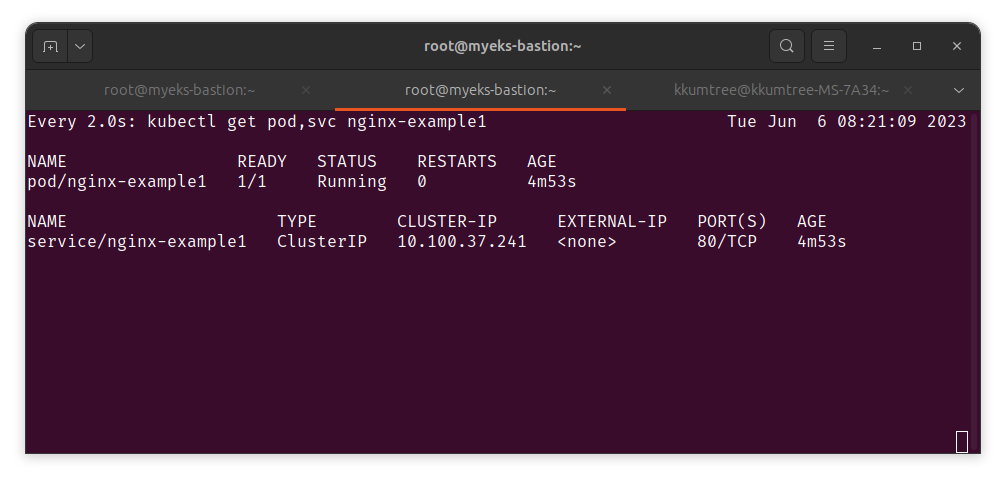Click the terminal cursor block
Viewport: 1006px width, 482px height.
[x=962, y=442]
